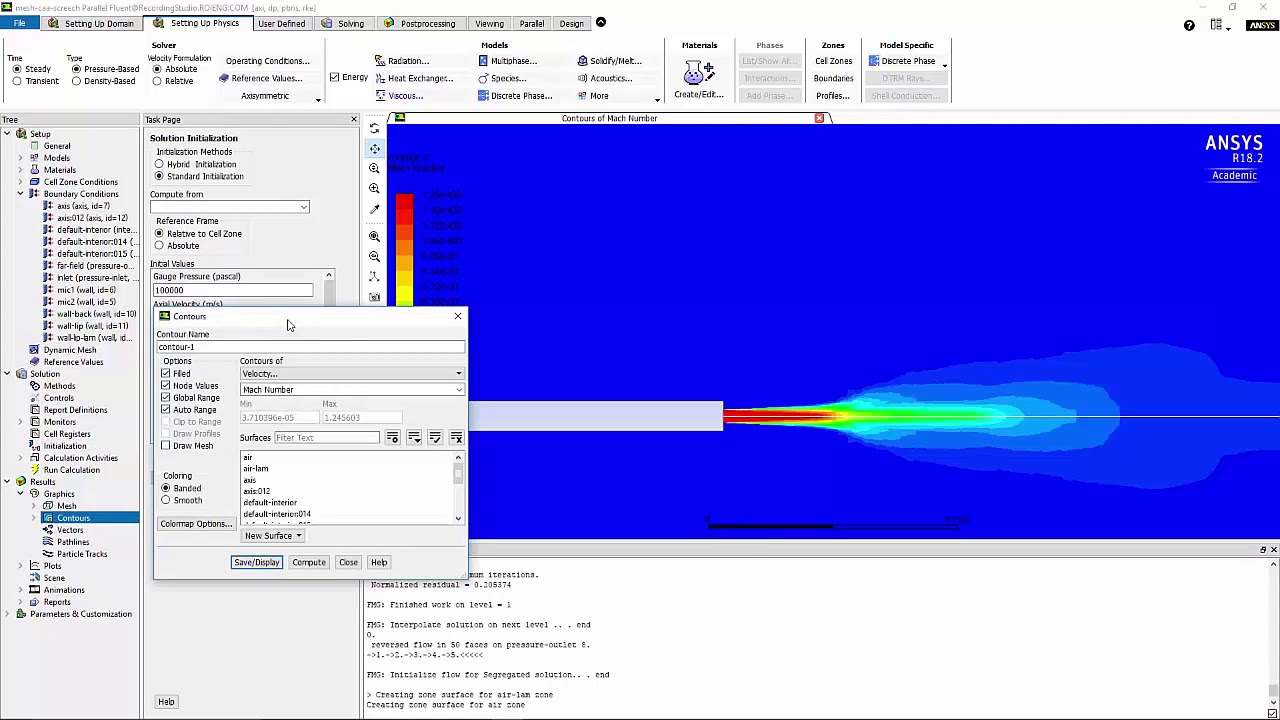Image resolution: width=1280 pixels, height=720 pixels.
Task: Click the rotate view icon in graphics toolbar
Action: tap(375, 128)
